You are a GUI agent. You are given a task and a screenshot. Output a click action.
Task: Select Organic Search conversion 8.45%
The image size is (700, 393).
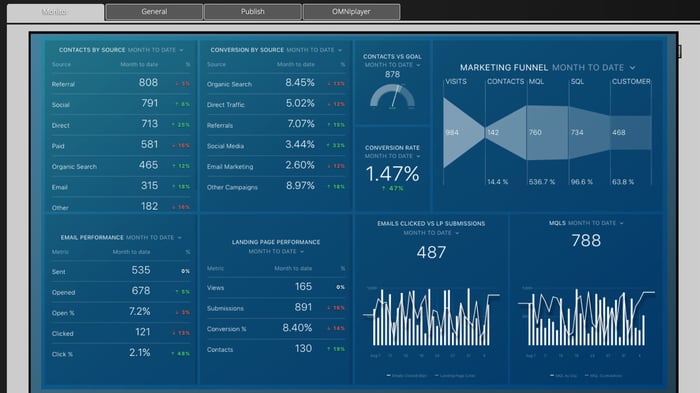[300, 83]
